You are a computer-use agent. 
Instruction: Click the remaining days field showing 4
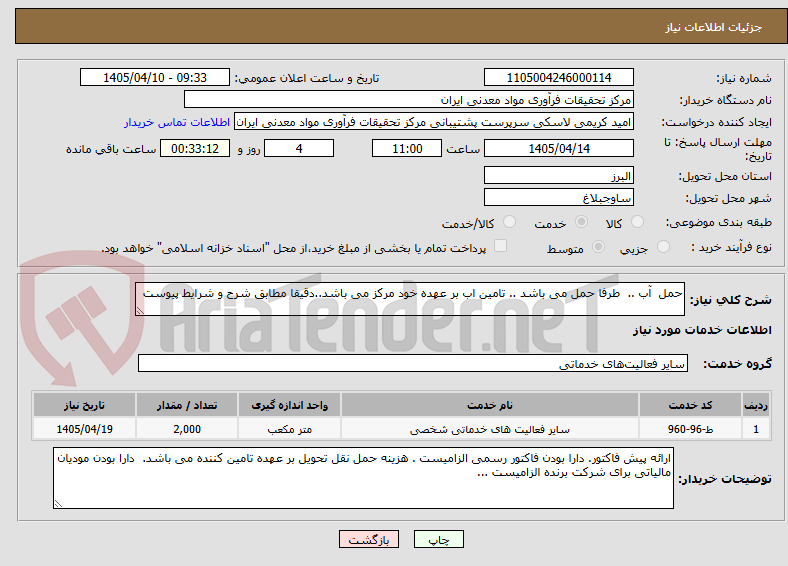[299, 148]
